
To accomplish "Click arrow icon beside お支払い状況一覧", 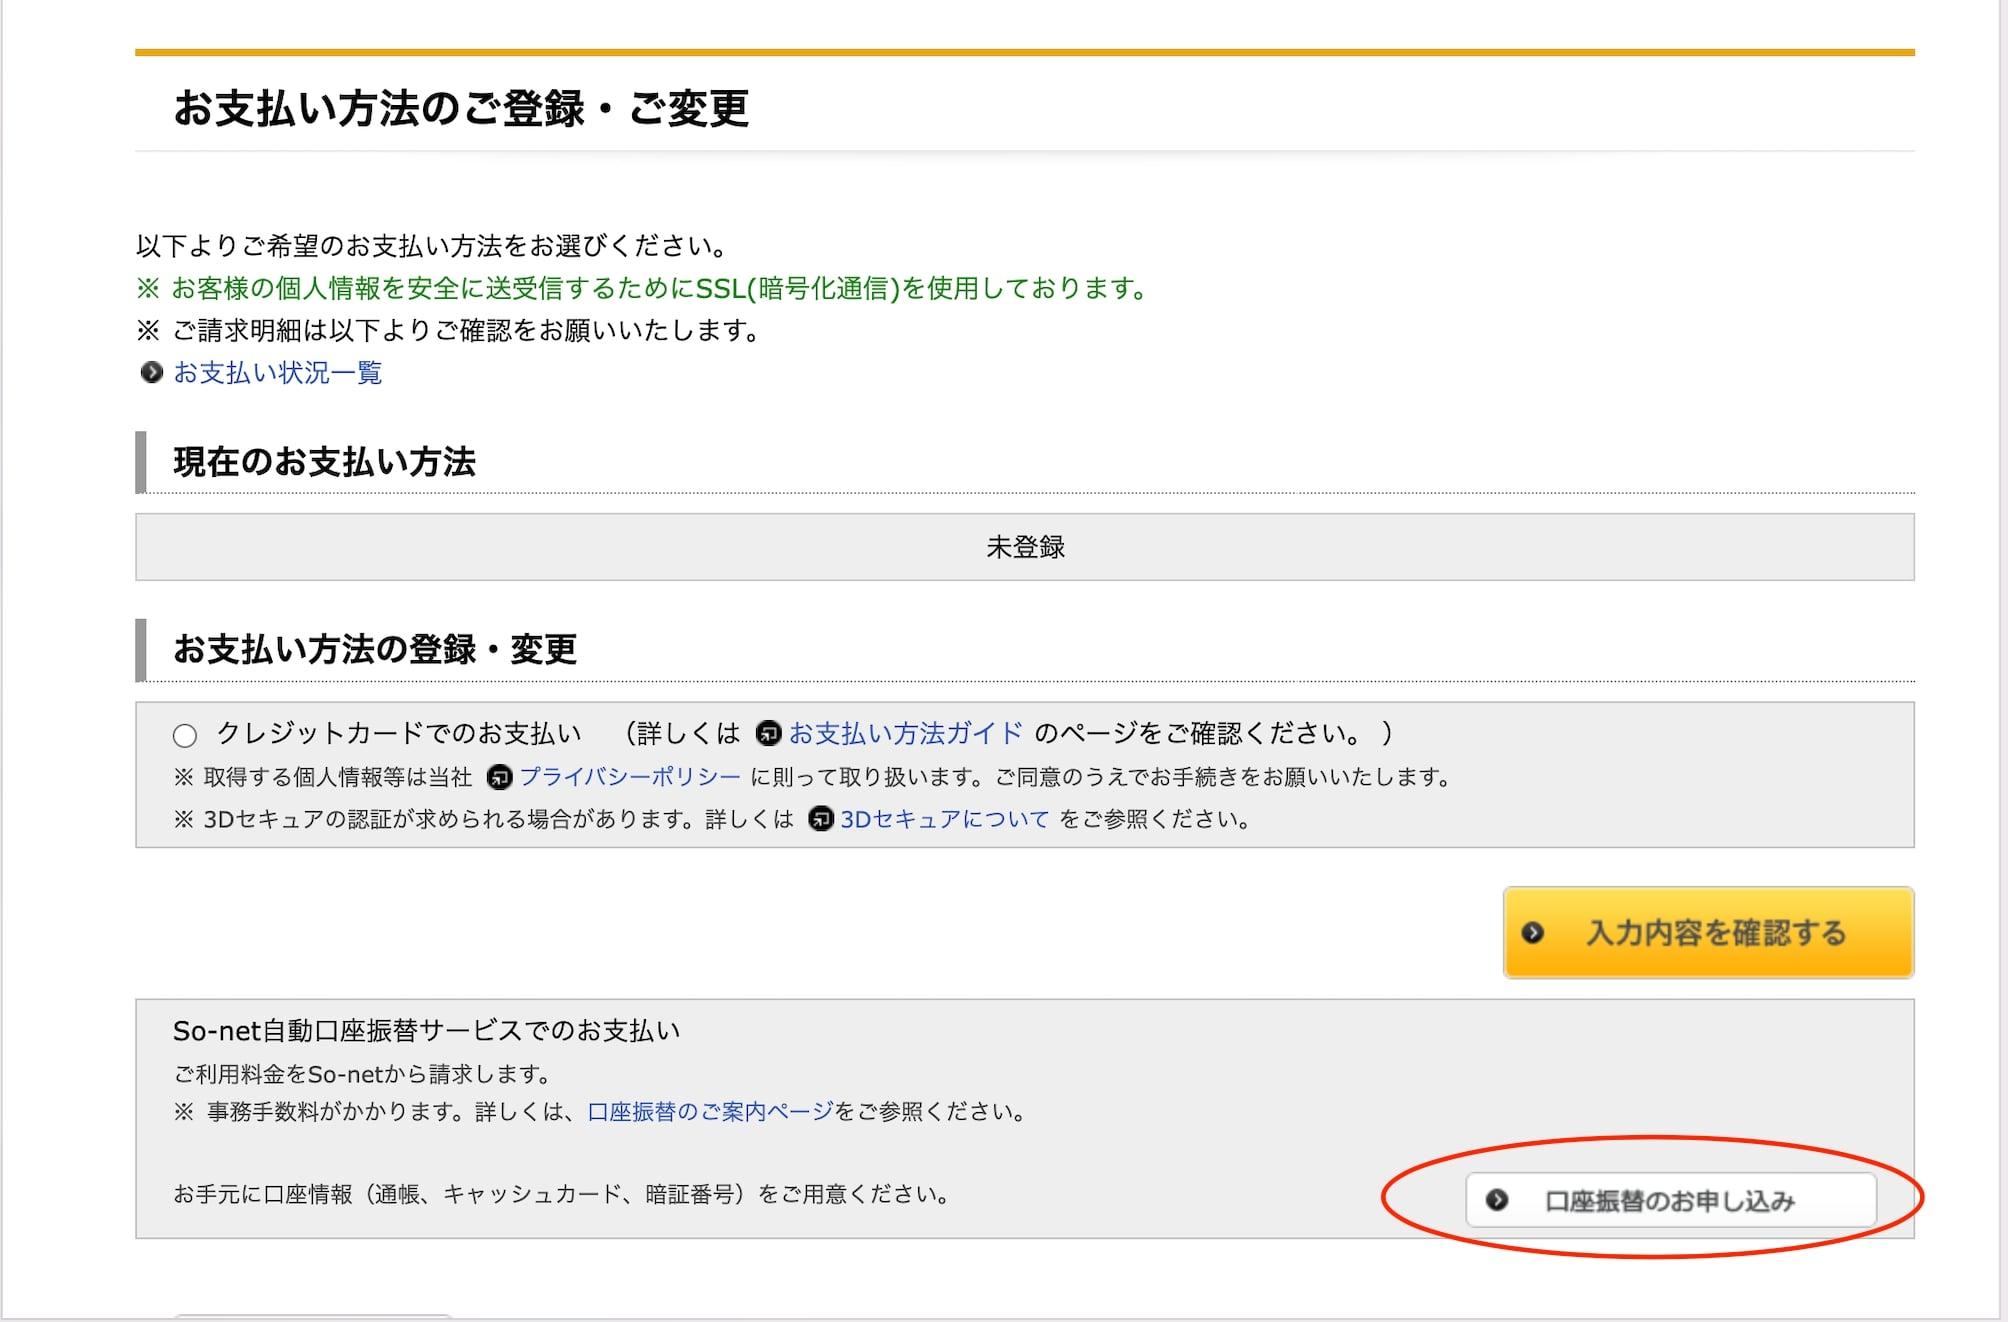I will [x=151, y=373].
